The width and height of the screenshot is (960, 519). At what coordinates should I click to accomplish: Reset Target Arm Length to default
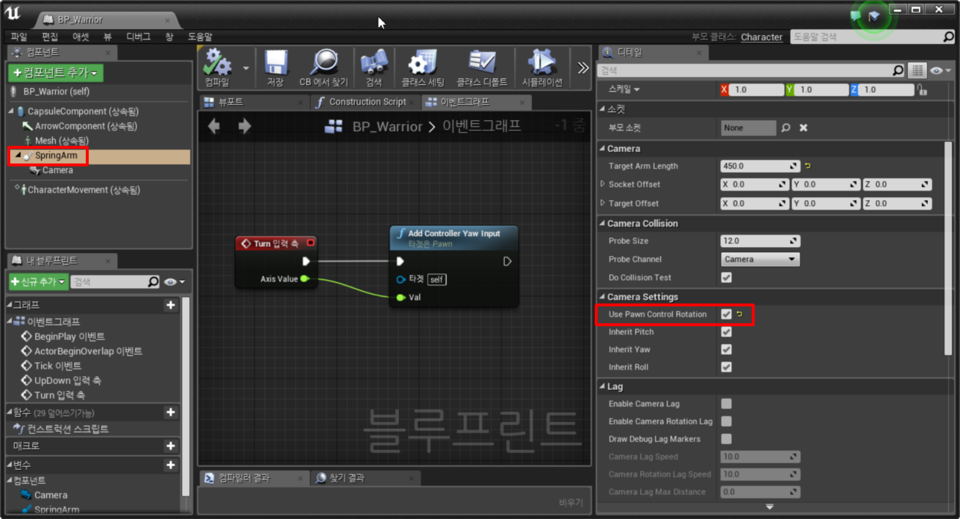click(808, 166)
